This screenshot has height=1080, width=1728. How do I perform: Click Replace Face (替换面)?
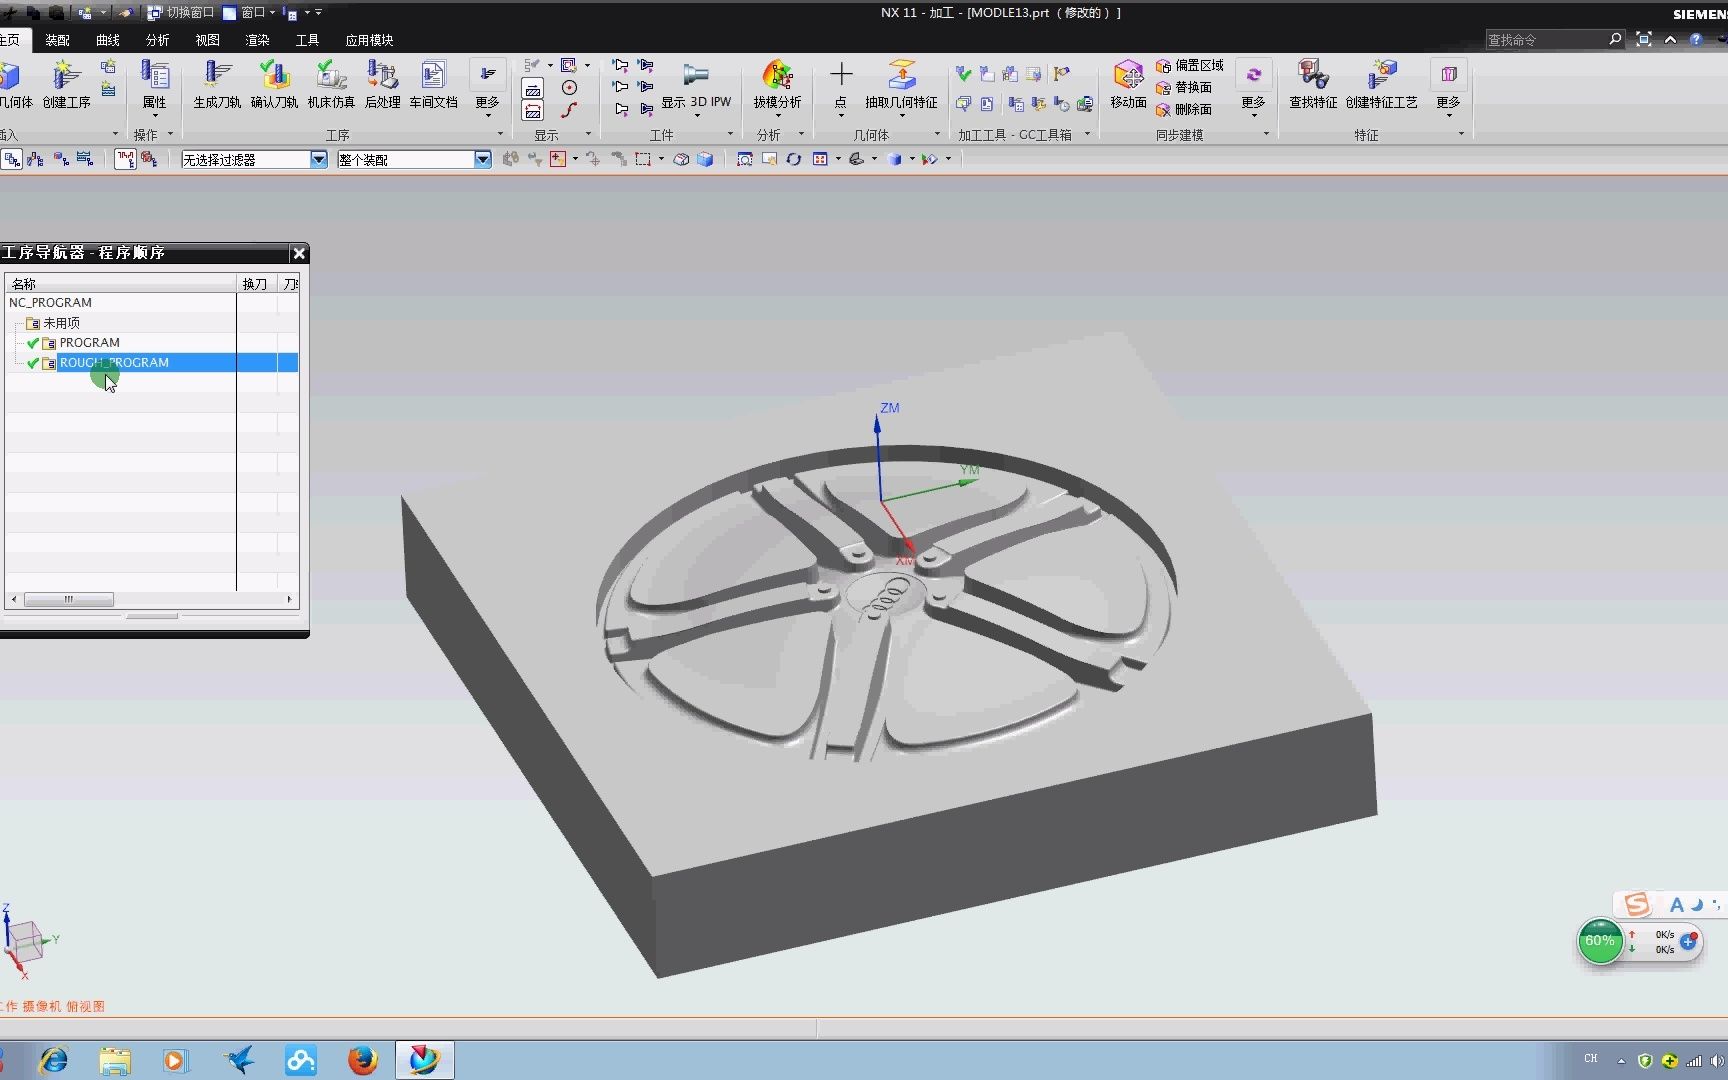coord(1184,88)
